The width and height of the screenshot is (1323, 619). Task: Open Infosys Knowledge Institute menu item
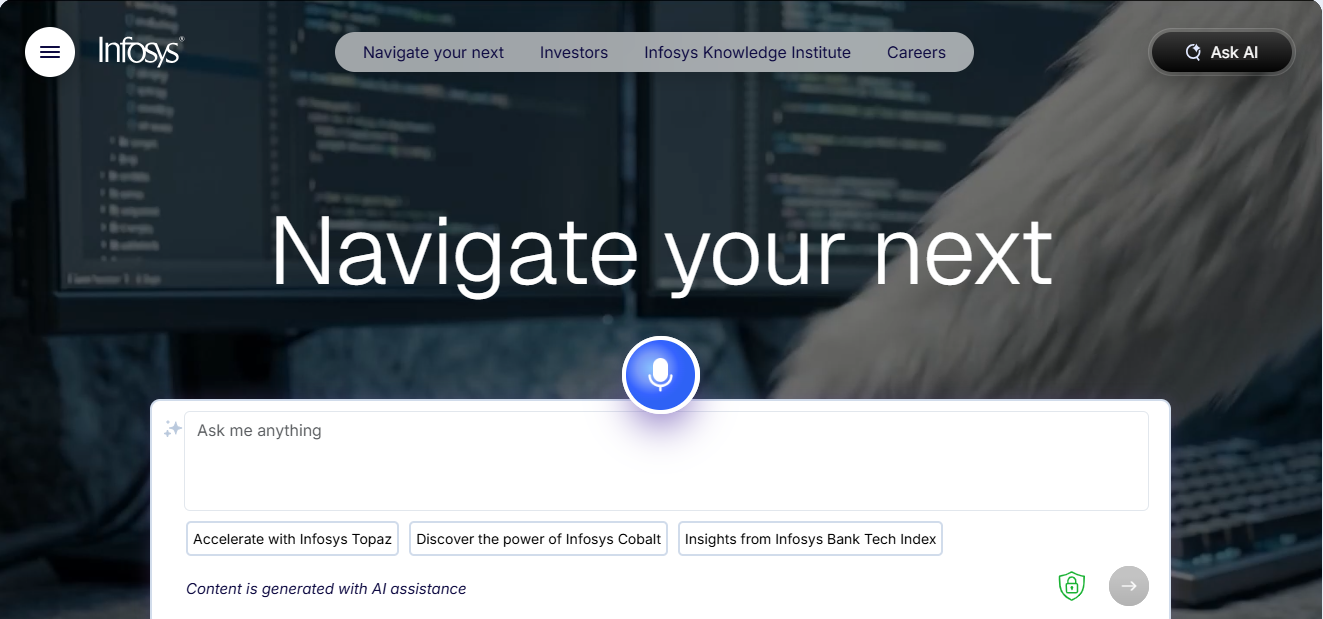click(747, 52)
